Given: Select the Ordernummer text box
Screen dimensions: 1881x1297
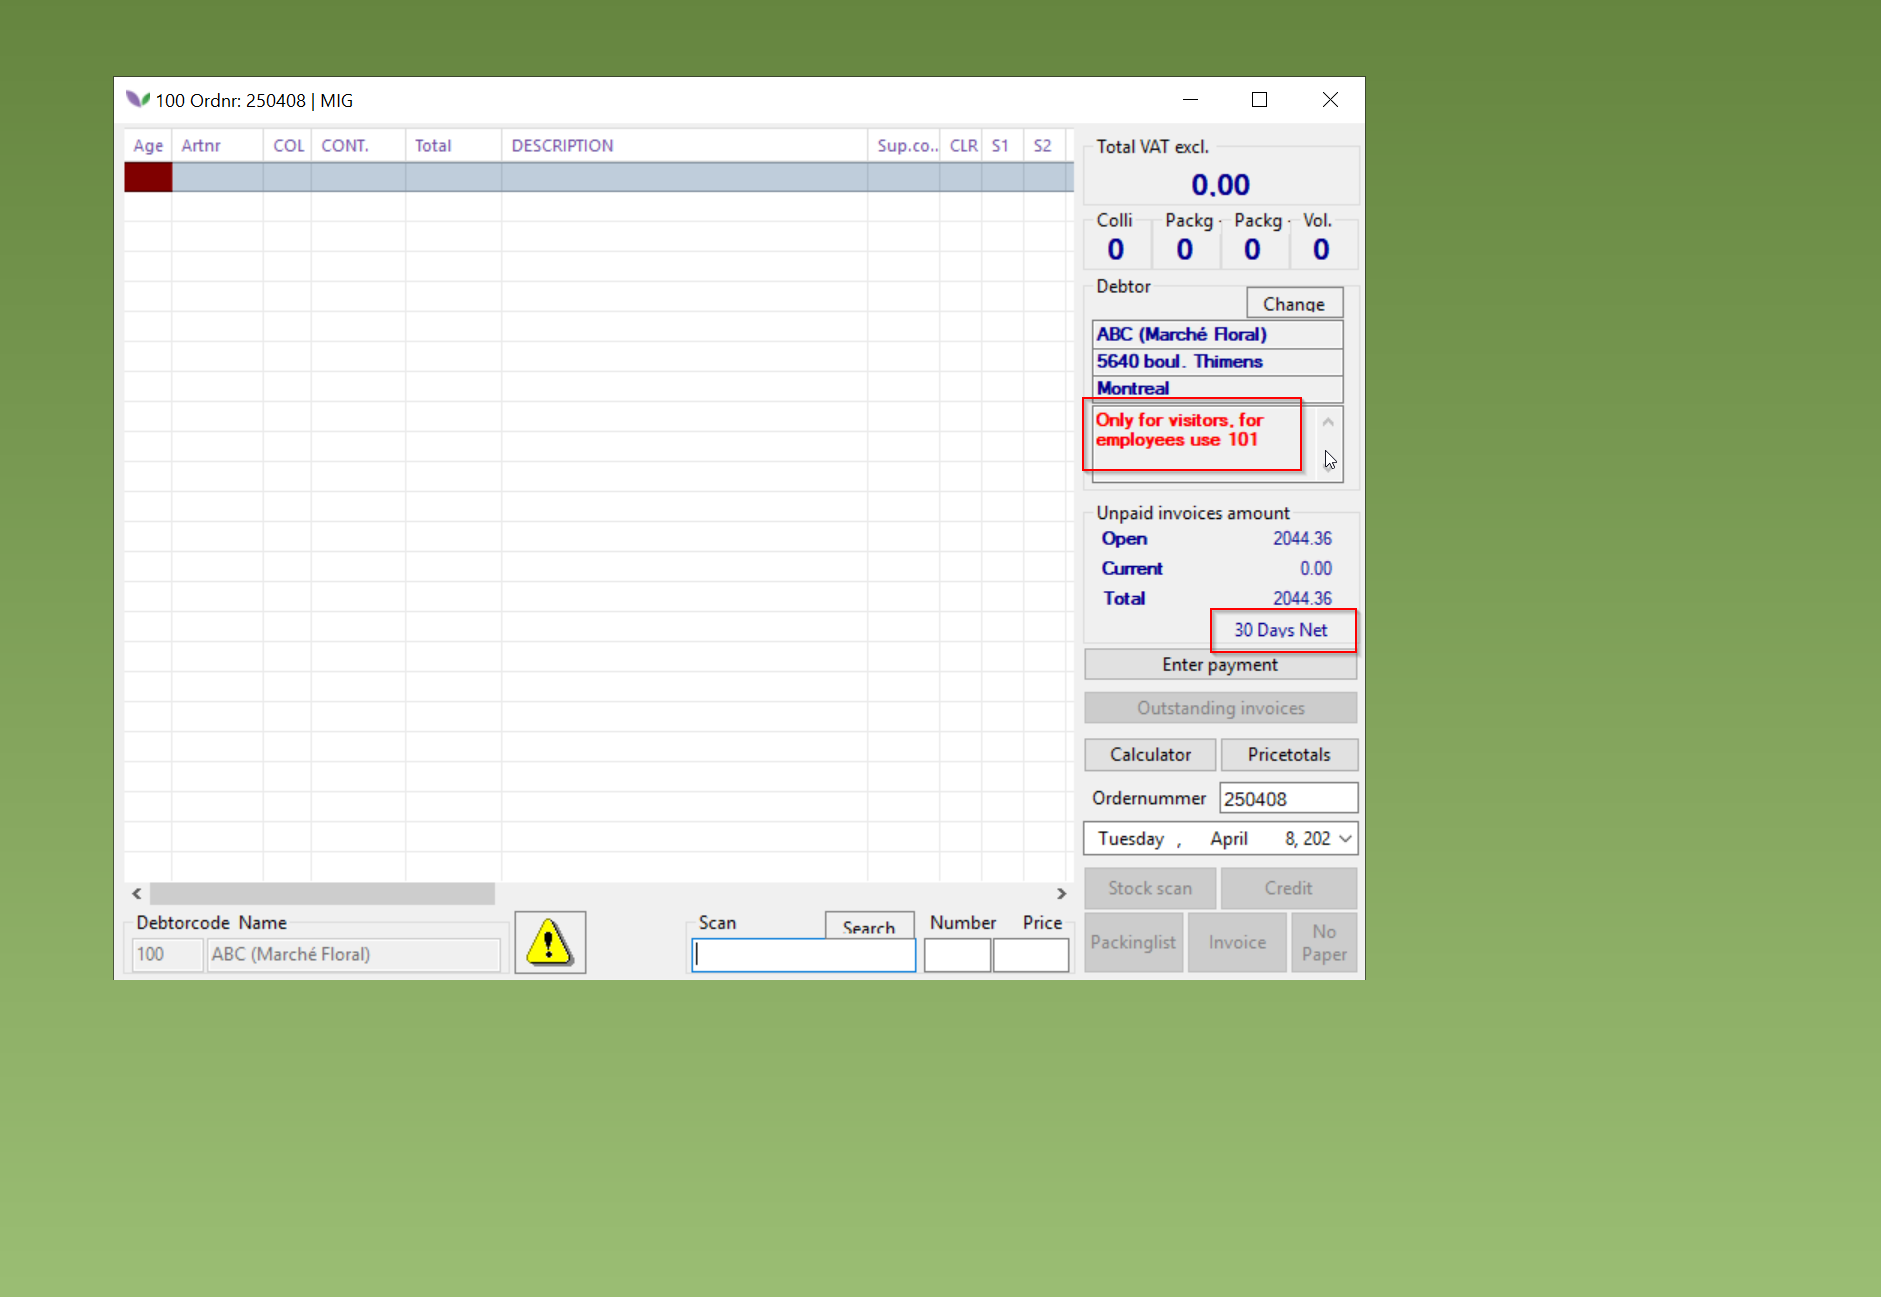Looking at the screenshot, I should click(x=1287, y=799).
